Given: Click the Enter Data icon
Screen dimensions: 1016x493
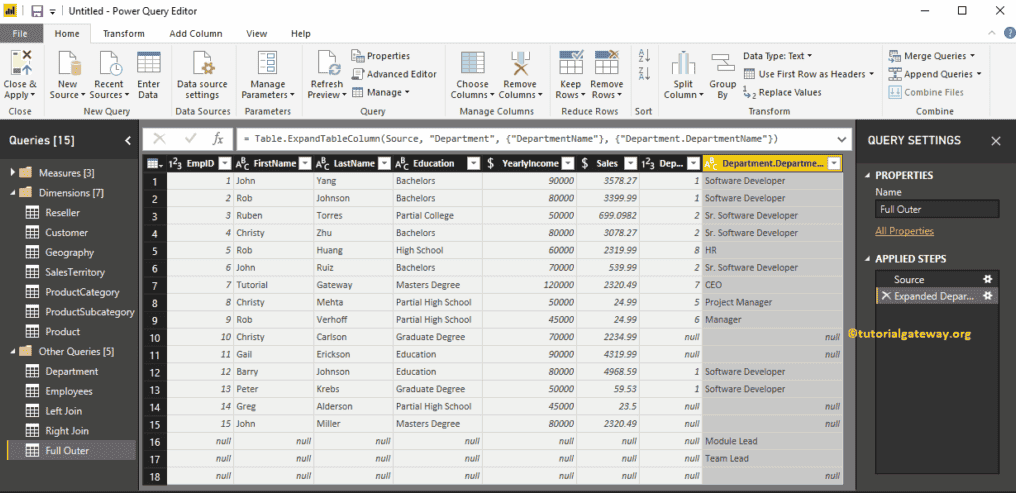Looking at the screenshot, I should 148,63.
